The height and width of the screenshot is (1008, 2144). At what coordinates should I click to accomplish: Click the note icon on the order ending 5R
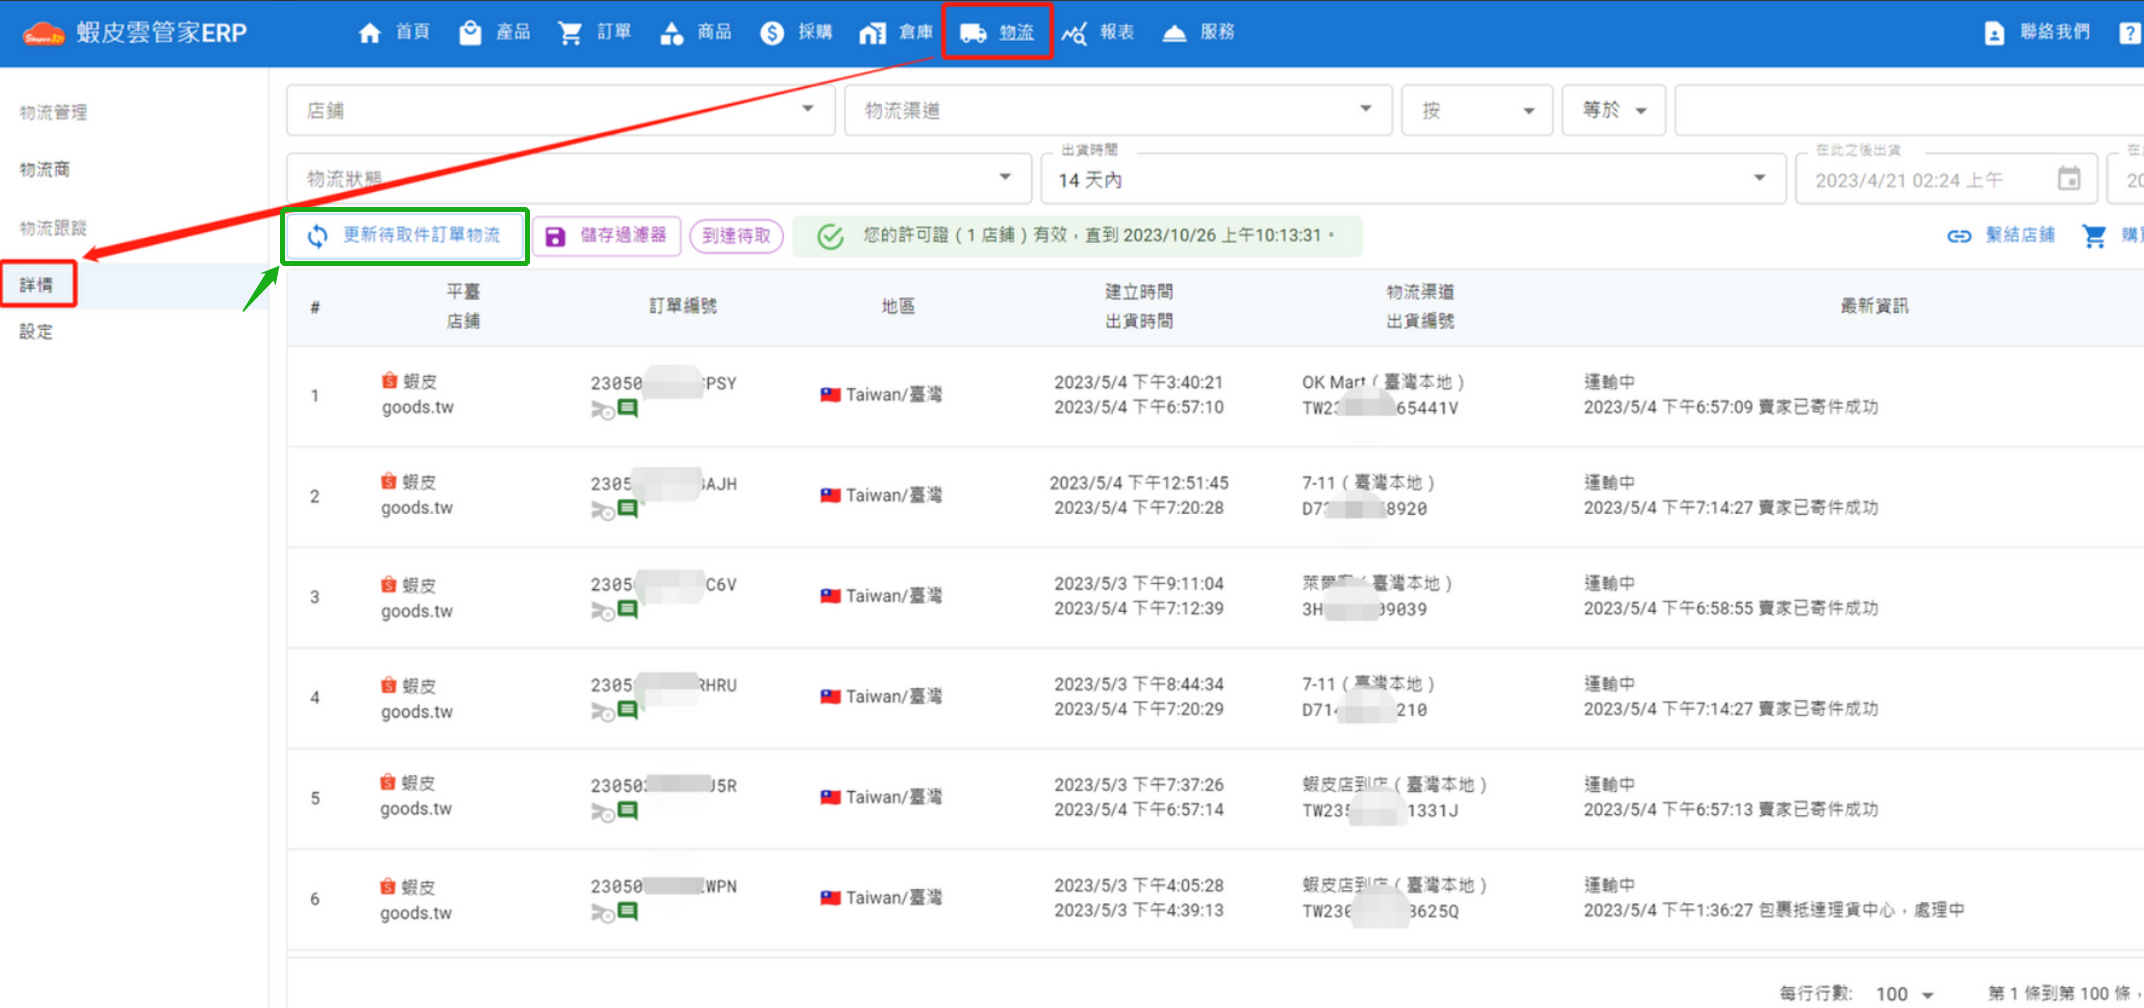pos(627,811)
